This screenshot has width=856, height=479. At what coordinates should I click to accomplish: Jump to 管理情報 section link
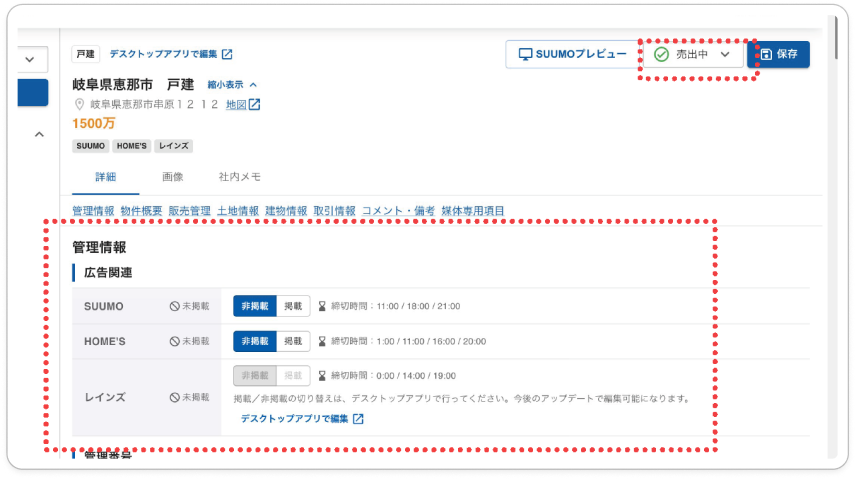tap(93, 211)
